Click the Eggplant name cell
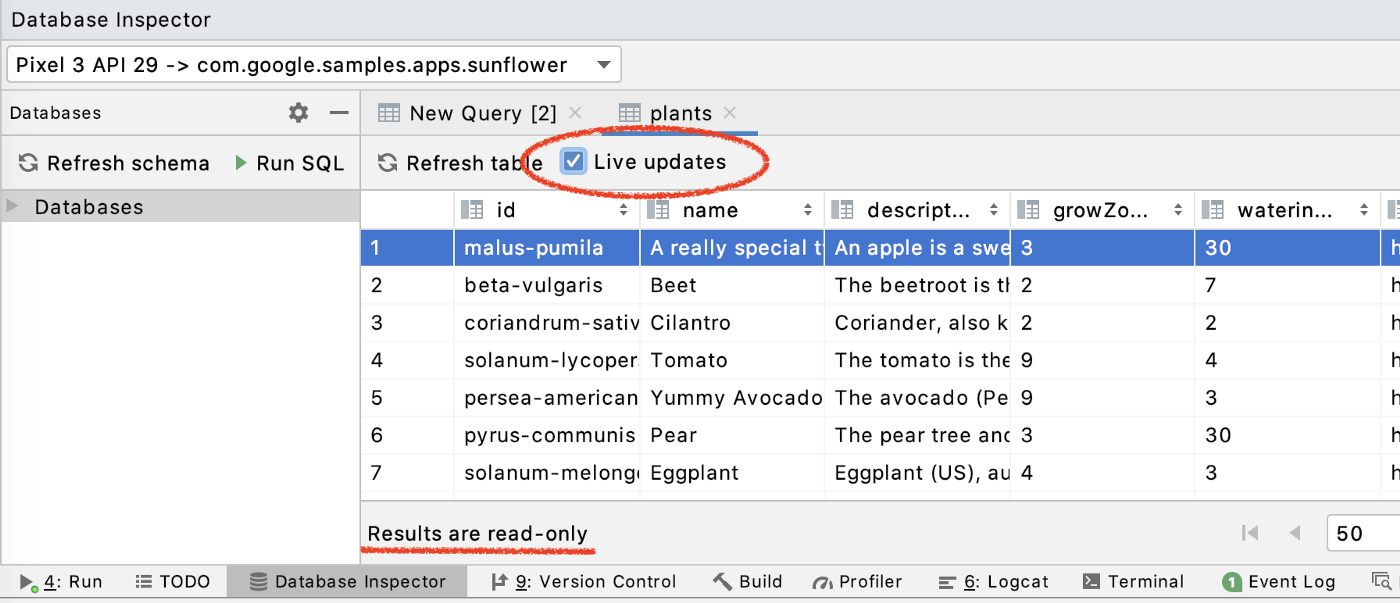Screen dimensions: 1400x603 tap(732, 473)
